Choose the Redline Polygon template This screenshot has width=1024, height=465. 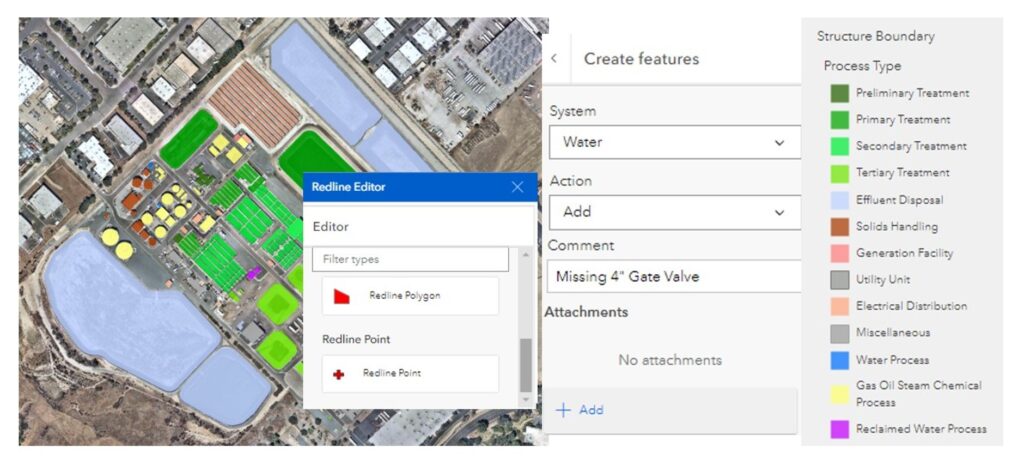405,296
